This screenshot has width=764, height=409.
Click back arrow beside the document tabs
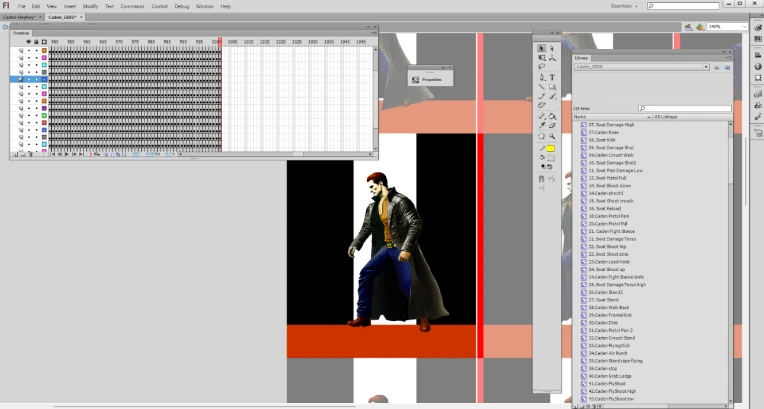click(x=5, y=27)
